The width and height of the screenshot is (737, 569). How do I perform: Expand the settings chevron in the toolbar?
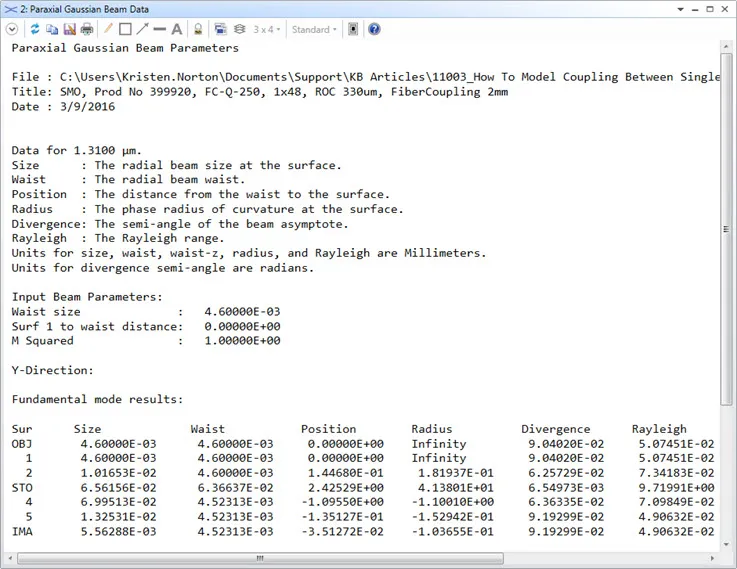click(x=12, y=30)
